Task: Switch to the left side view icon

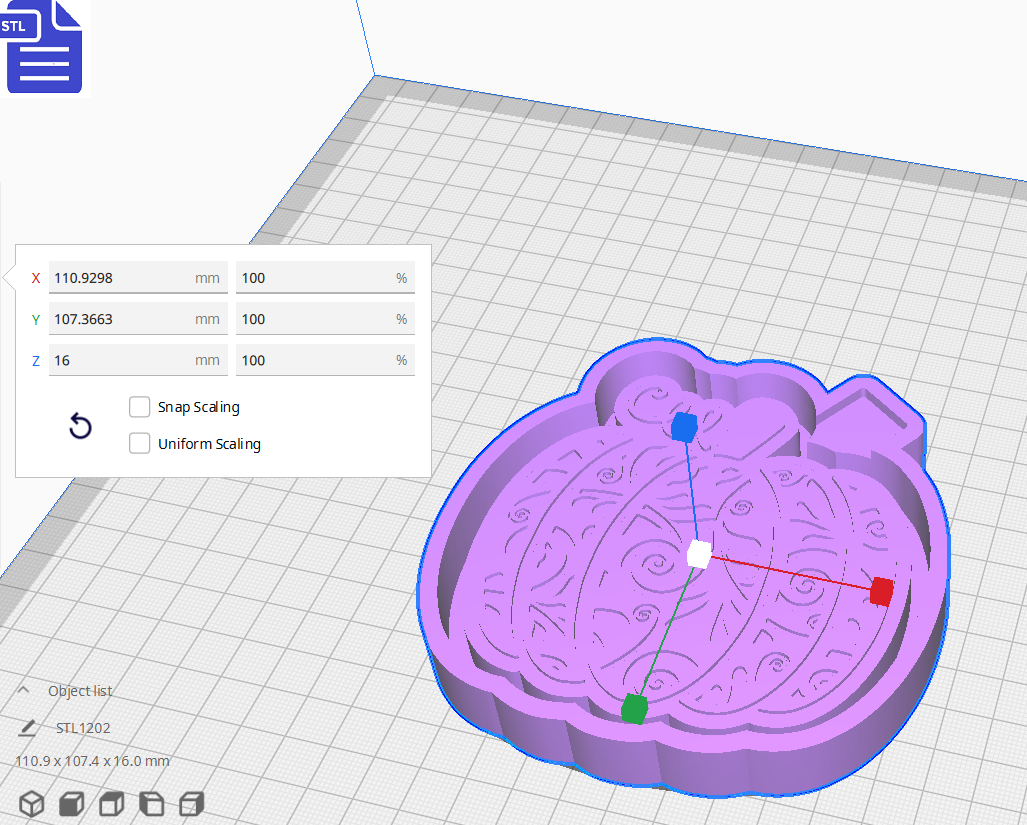Action: 151,803
